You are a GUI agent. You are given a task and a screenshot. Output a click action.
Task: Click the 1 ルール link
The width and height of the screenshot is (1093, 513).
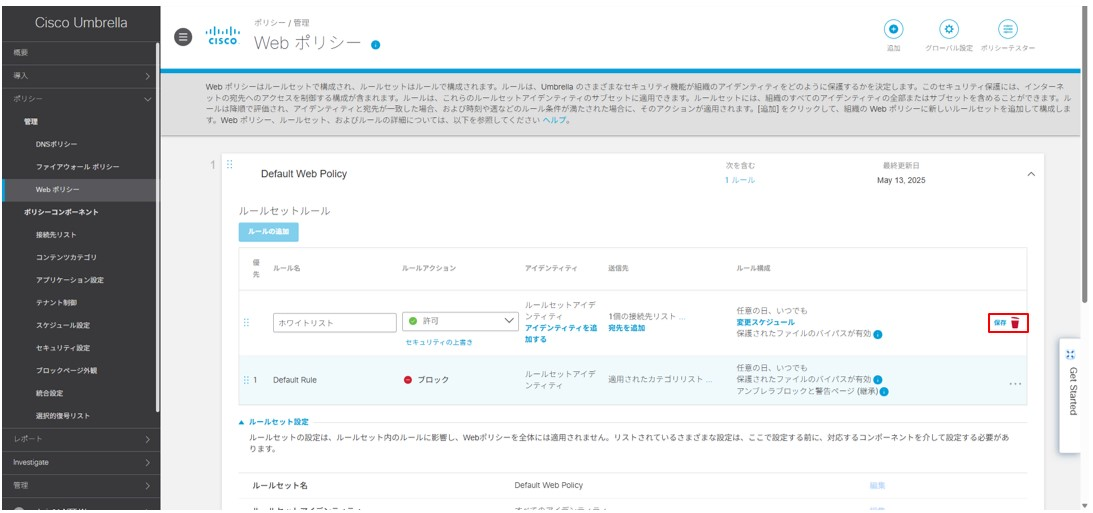tap(740, 180)
